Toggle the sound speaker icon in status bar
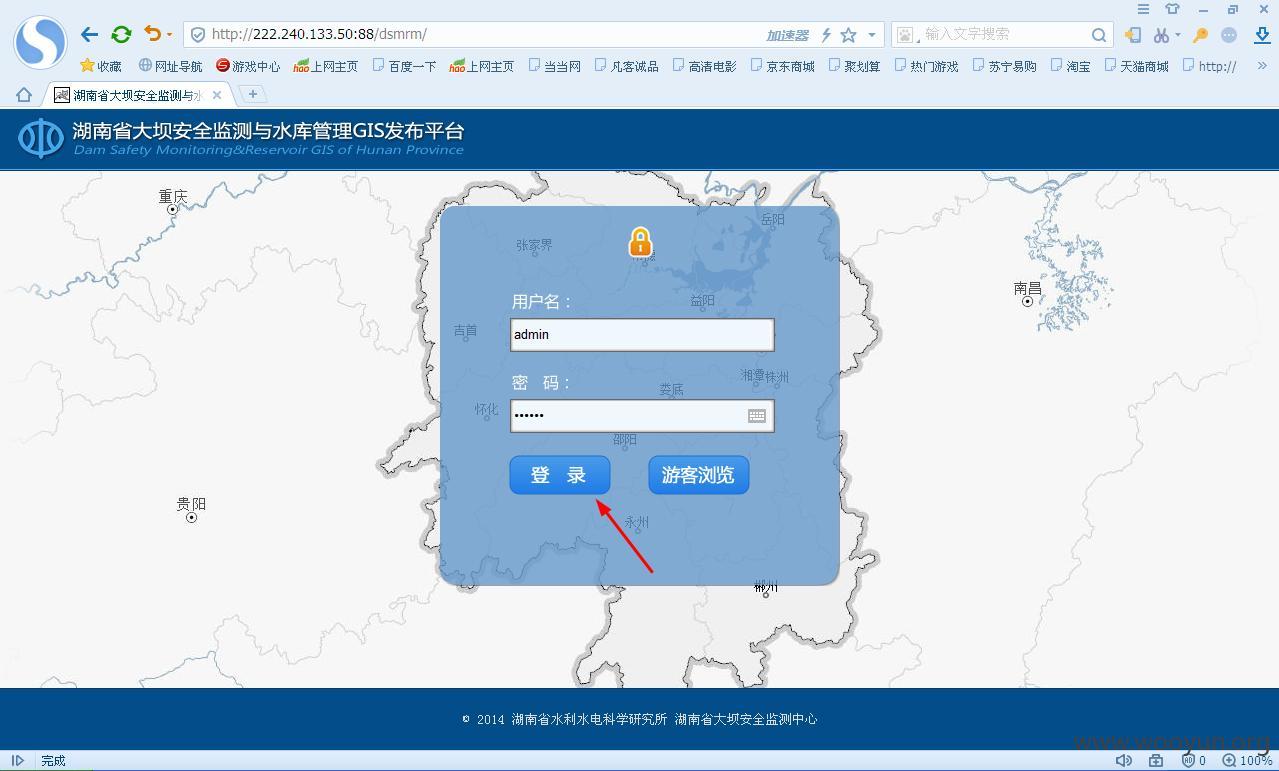The image size is (1279, 771). [x=1124, y=761]
